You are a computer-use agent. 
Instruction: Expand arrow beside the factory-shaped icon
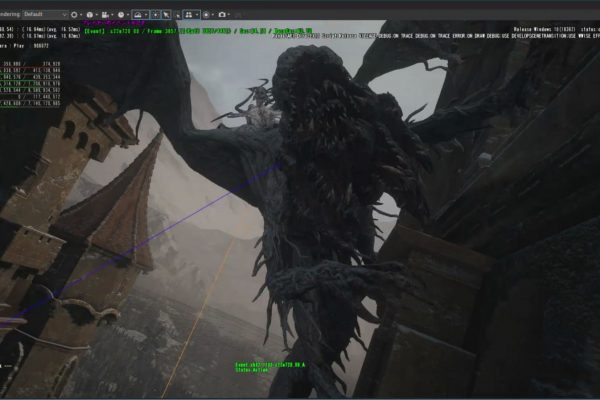click(112, 15)
